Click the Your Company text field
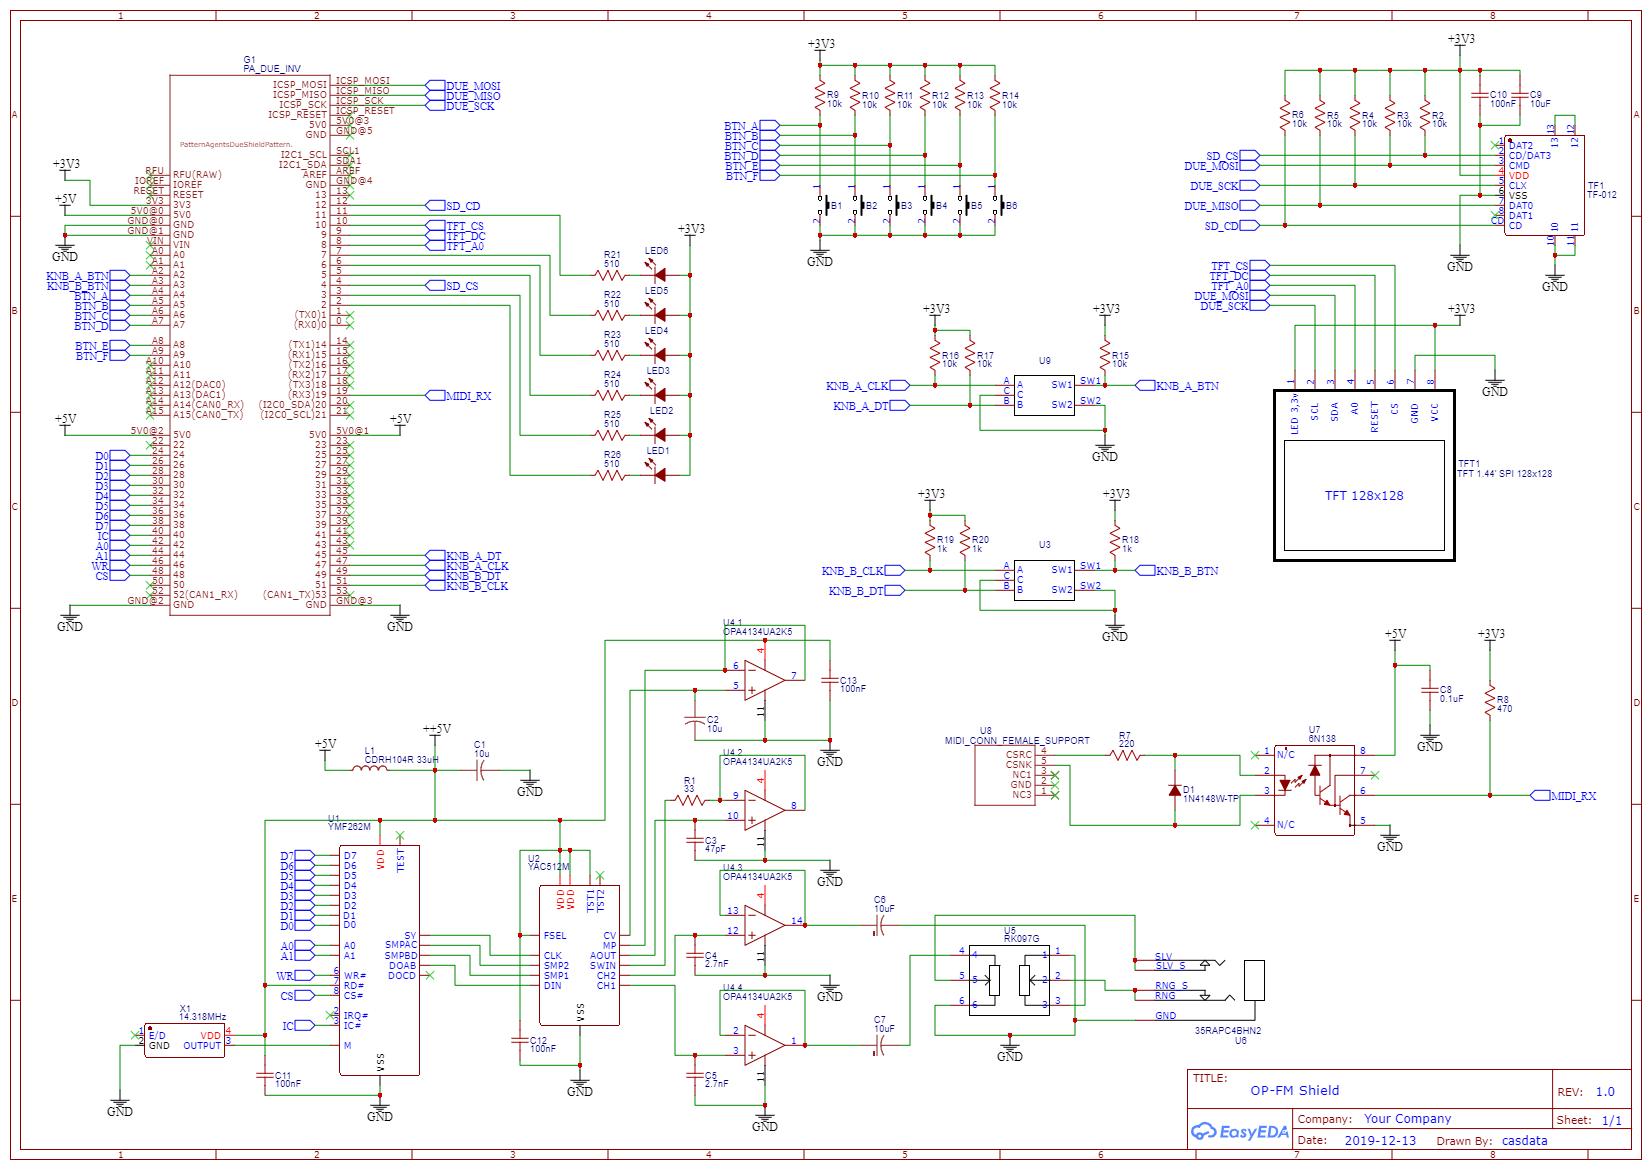 pyautogui.click(x=1408, y=1119)
